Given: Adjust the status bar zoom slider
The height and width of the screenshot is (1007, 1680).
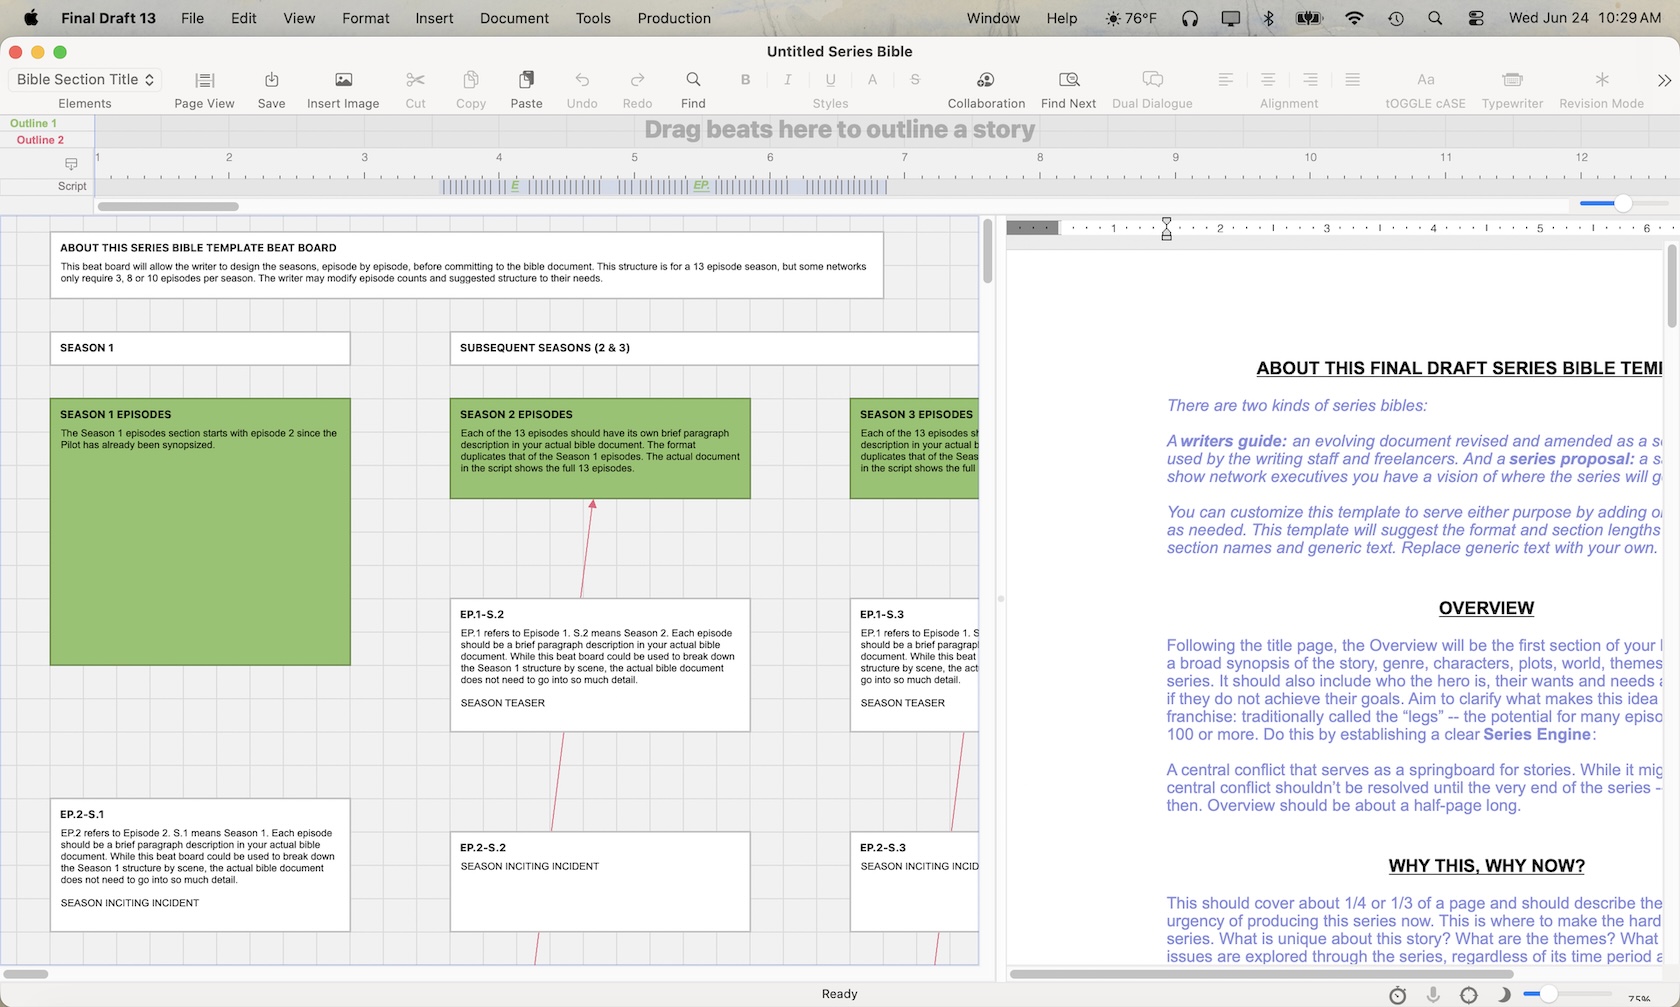Looking at the screenshot, I should tap(1548, 994).
